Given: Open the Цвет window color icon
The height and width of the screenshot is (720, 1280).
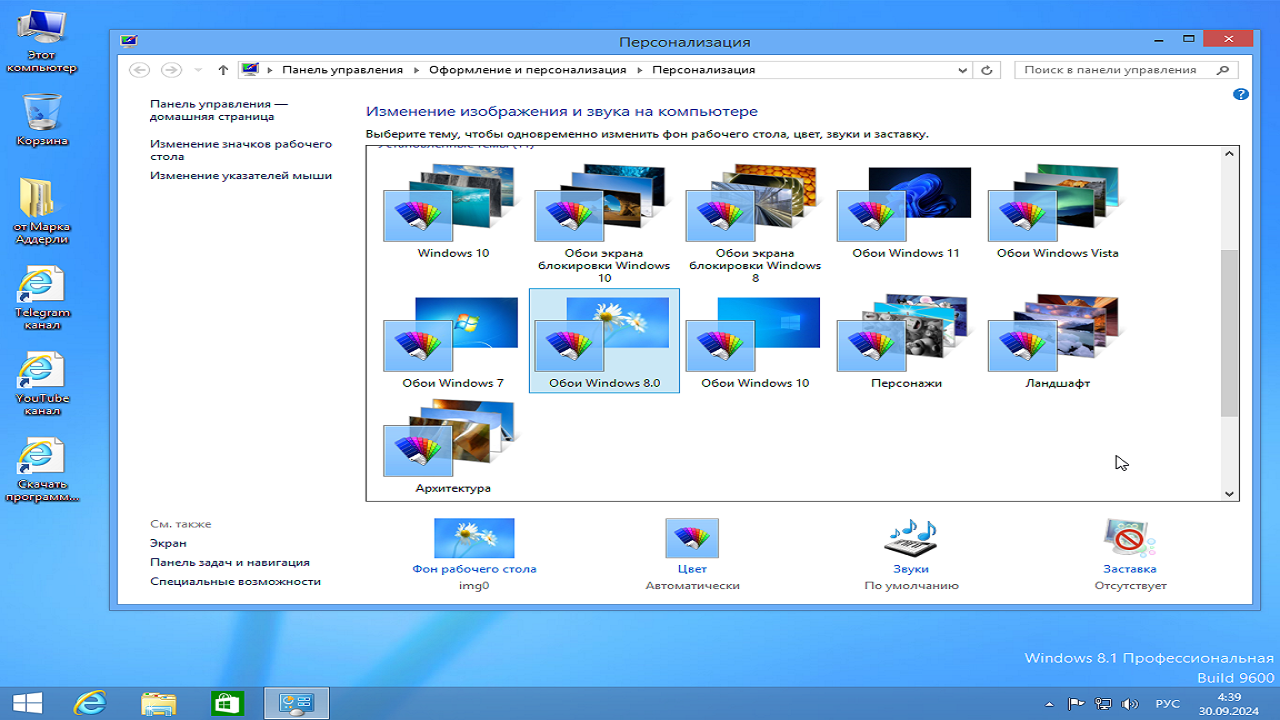Looking at the screenshot, I should coord(692,538).
